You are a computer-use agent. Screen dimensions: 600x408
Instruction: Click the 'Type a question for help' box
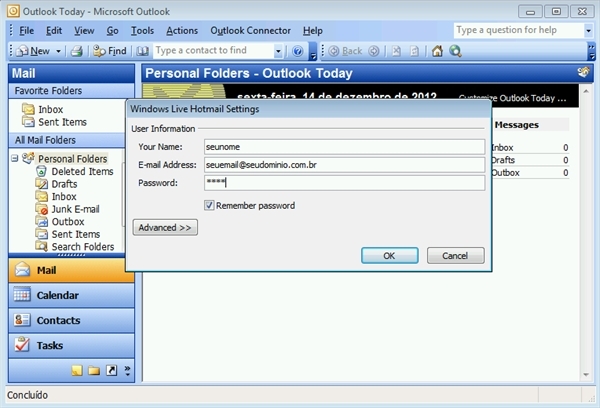[519, 30]
